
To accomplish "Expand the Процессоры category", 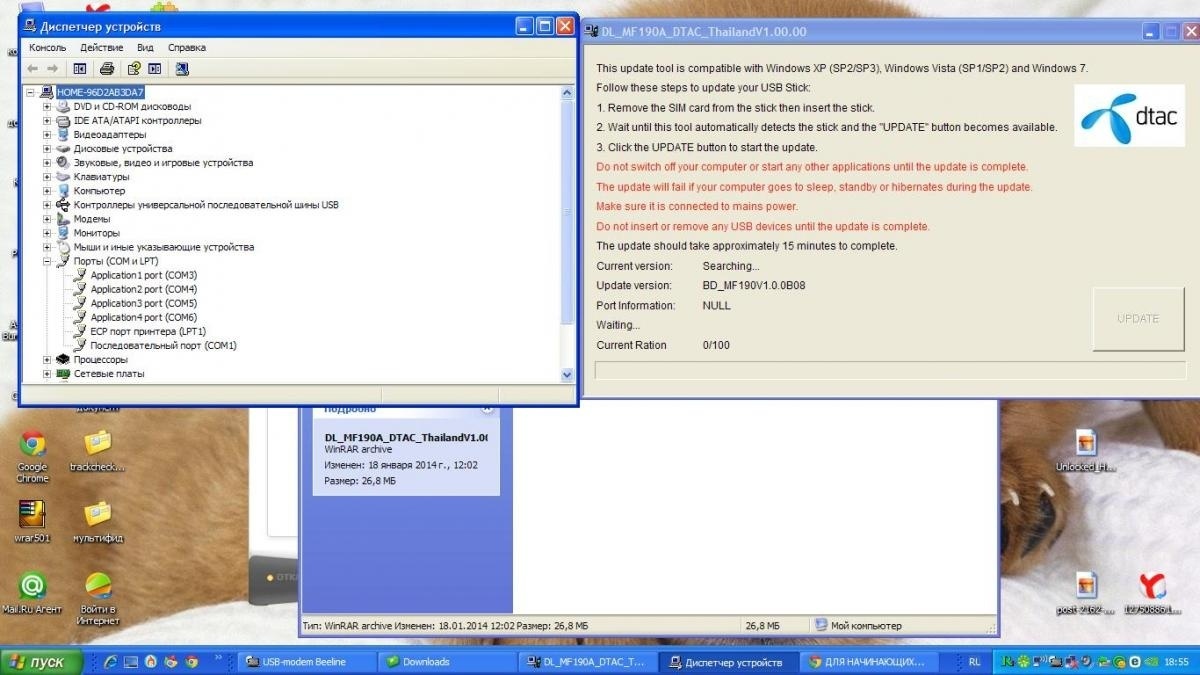I will [47, 359].
